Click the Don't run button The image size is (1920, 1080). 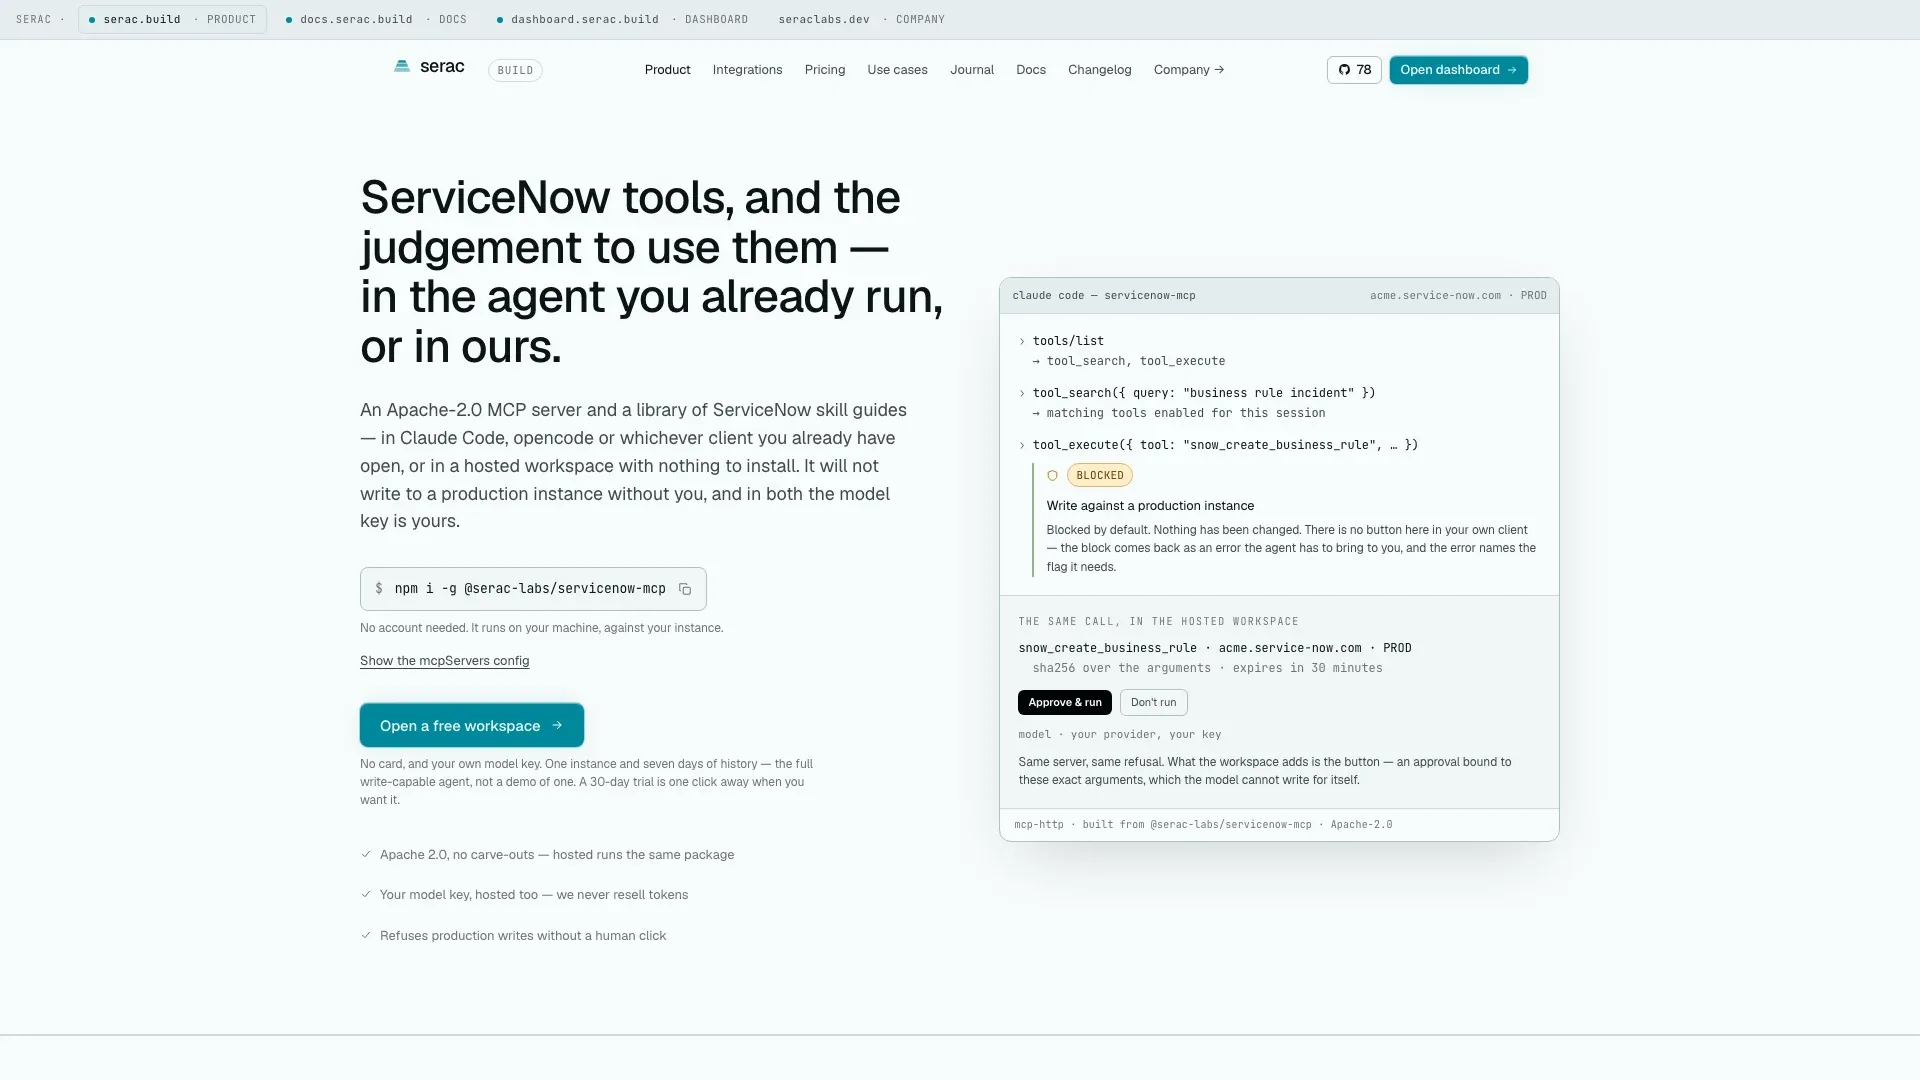click(1153, 703)
